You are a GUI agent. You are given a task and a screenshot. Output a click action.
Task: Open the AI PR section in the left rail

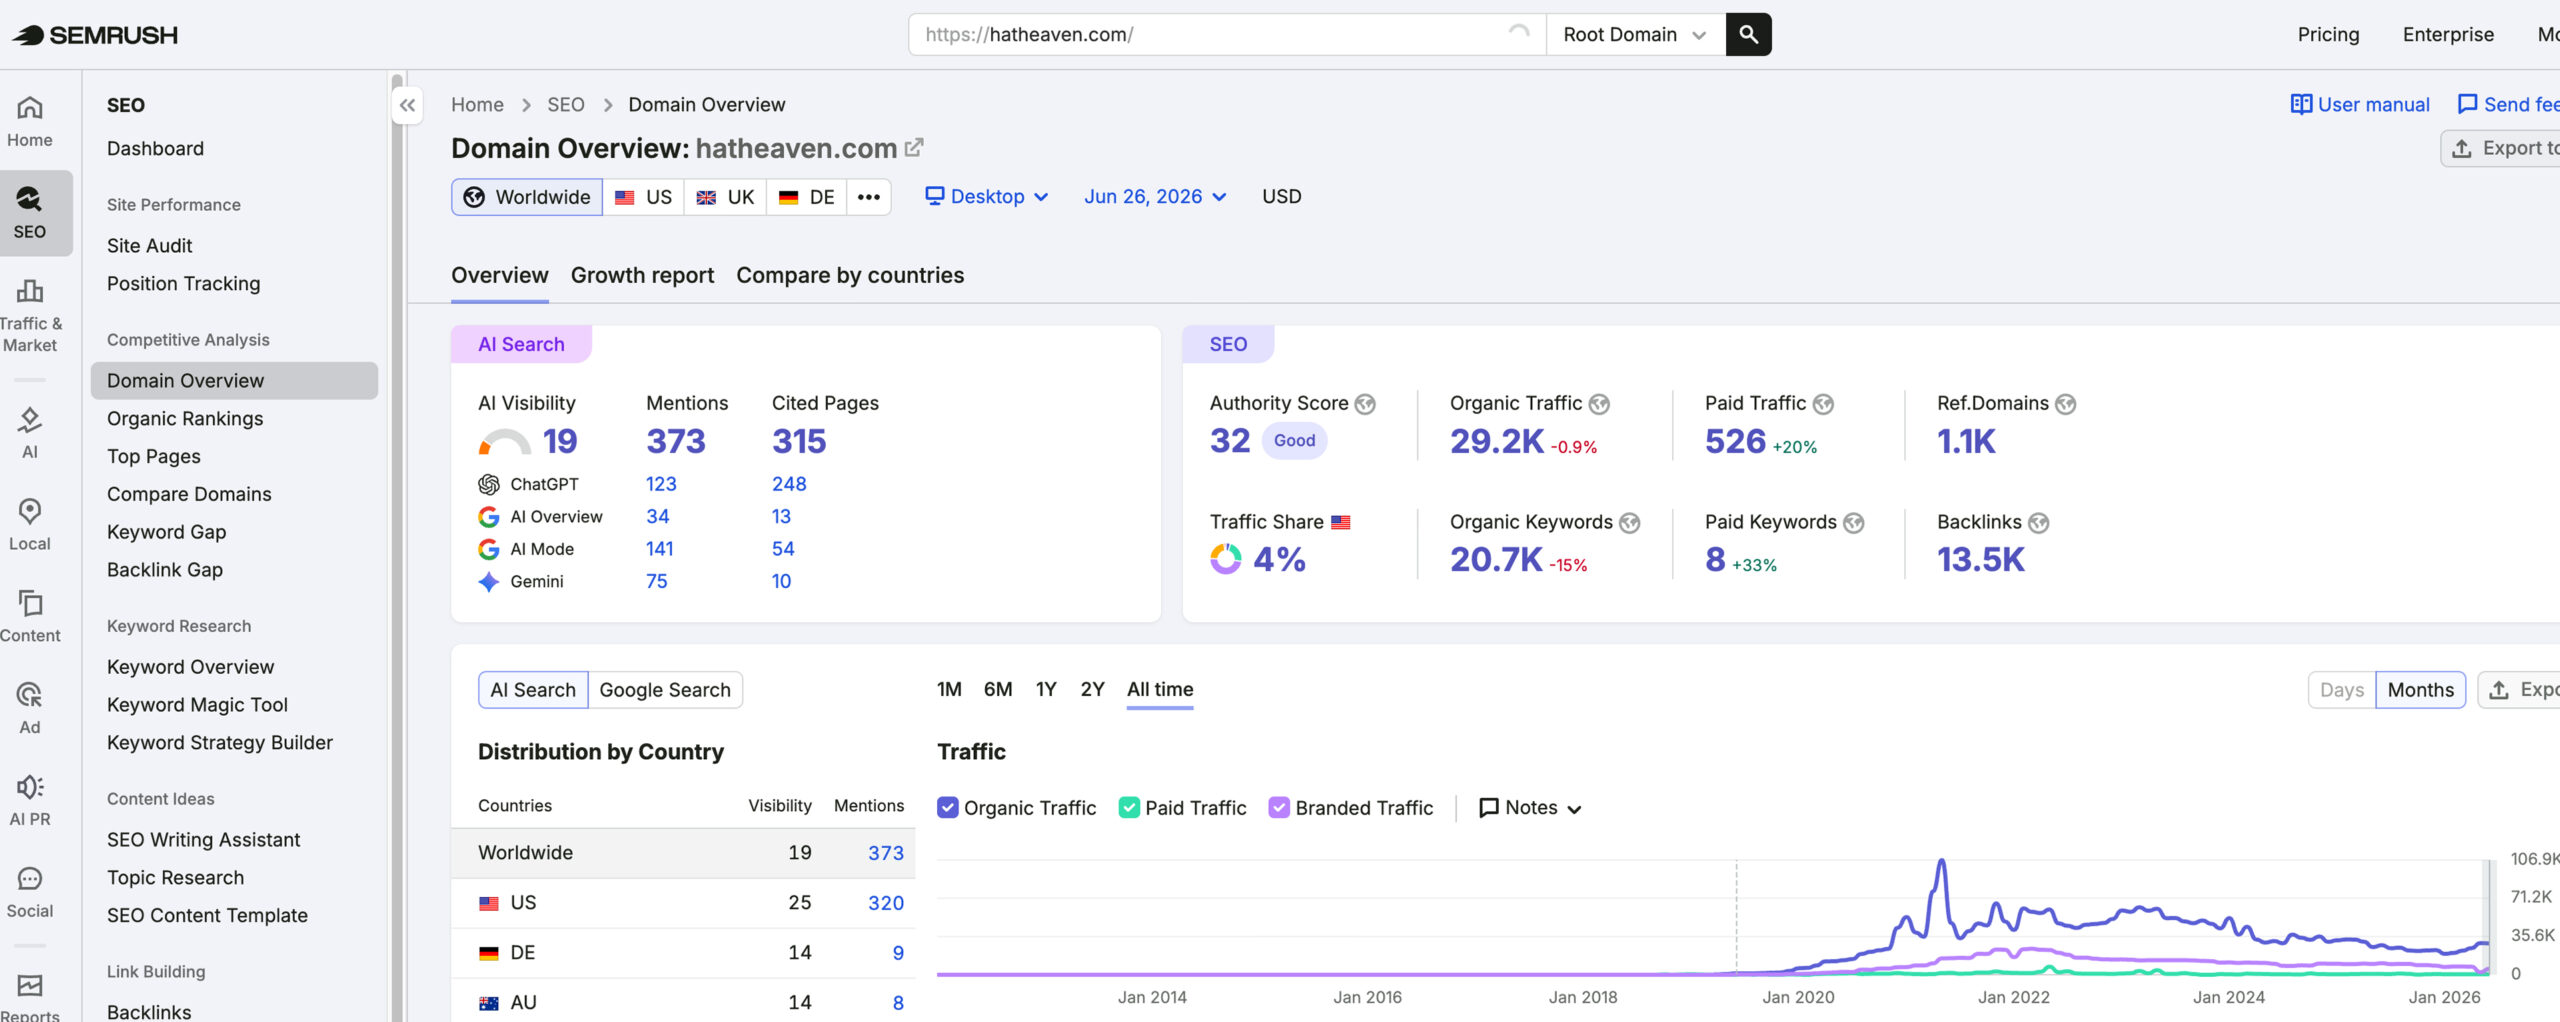(30, 801)
